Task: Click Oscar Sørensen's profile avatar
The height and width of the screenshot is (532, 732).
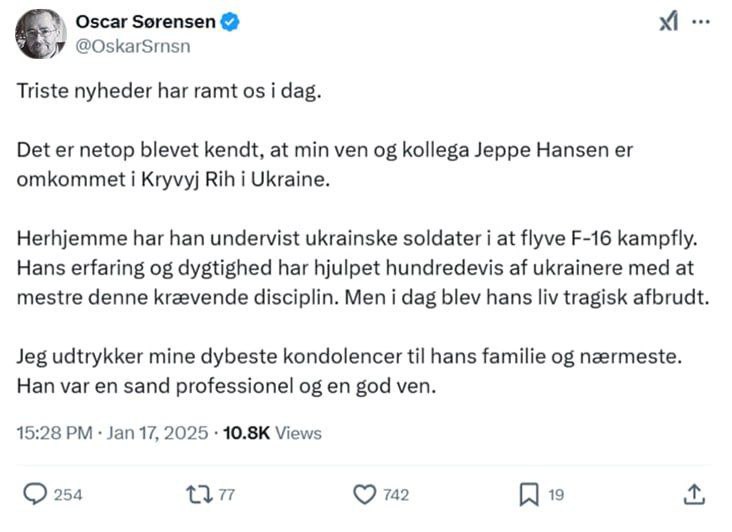Action: 41,34
